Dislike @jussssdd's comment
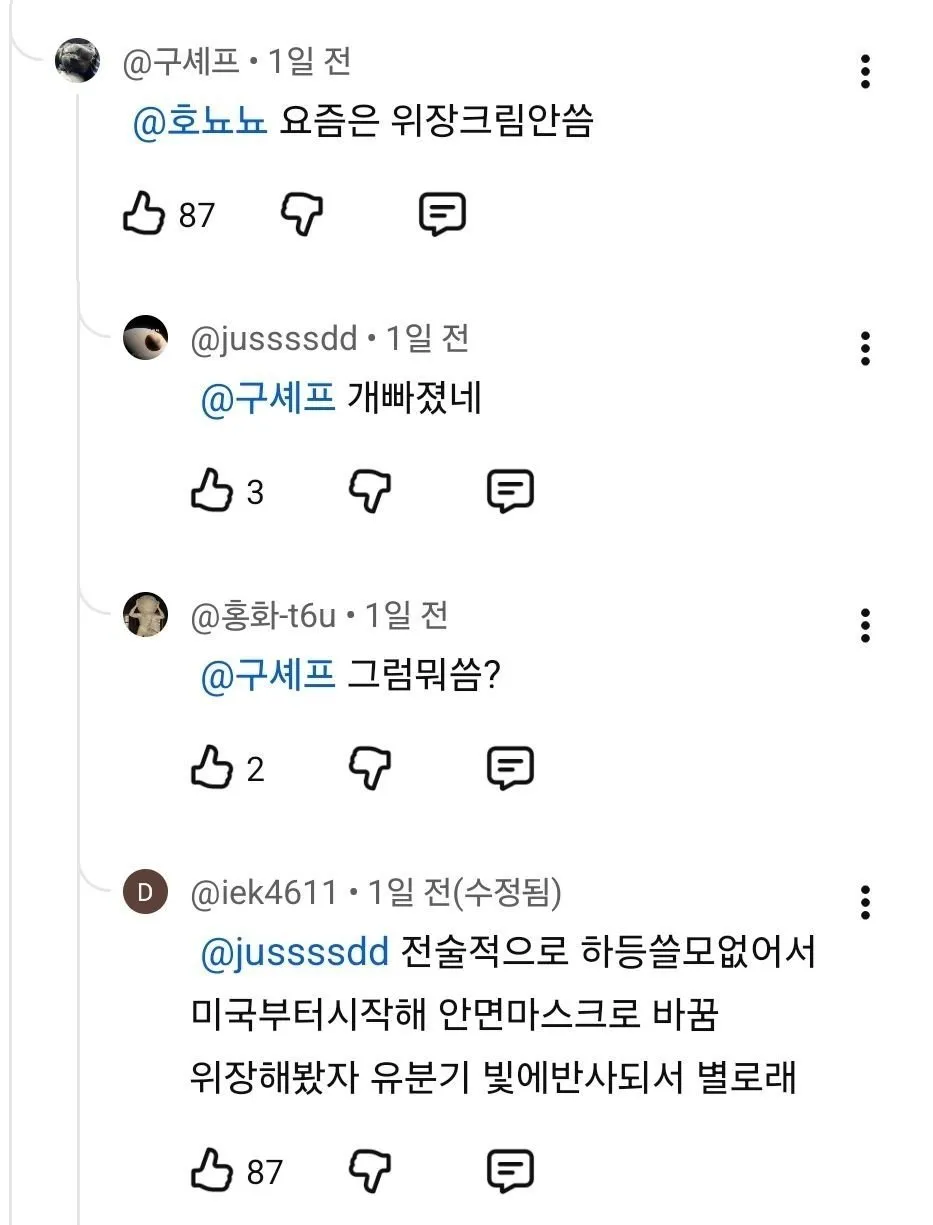Screen dimensions: 933x1225 click(x=370, y=489)
